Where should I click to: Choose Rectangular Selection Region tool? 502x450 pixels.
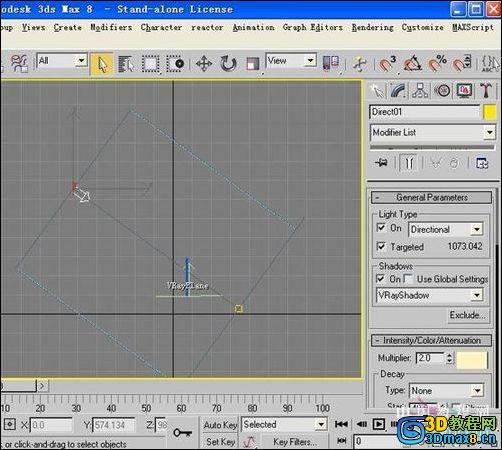point(150,63)
